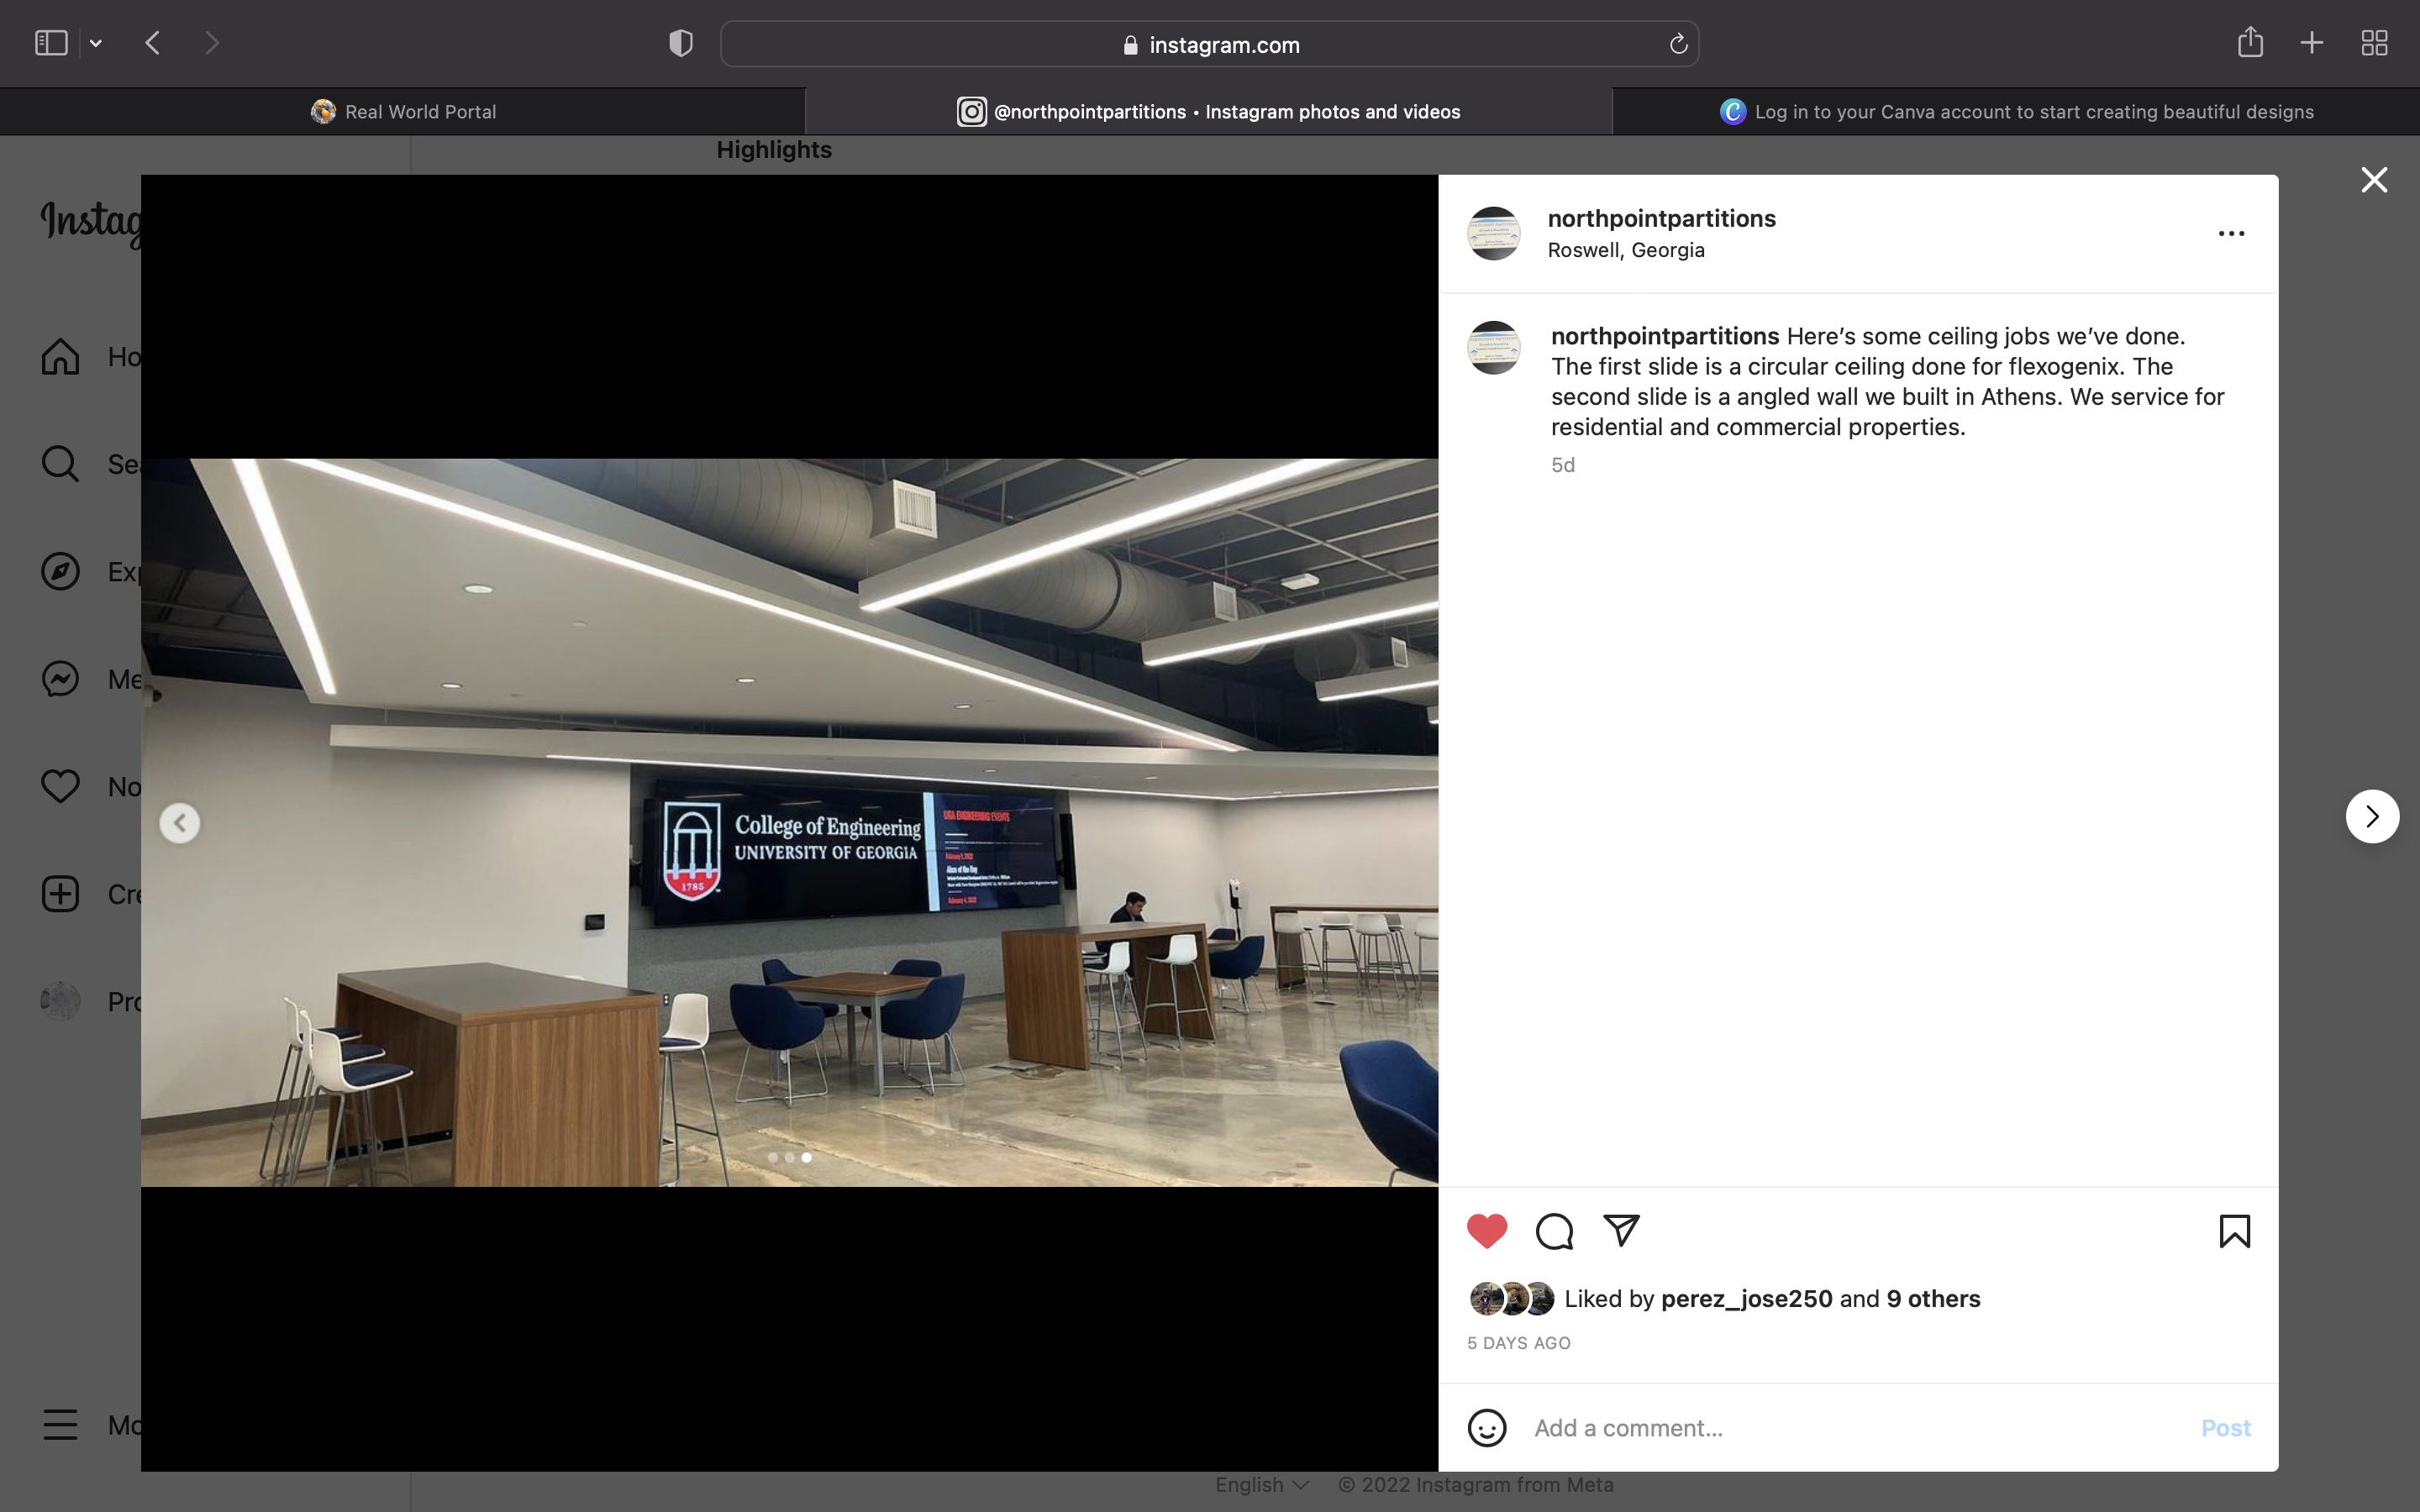Click the comment speech bubble icon
2420x1512 pixels.
pos(1554,1230)
